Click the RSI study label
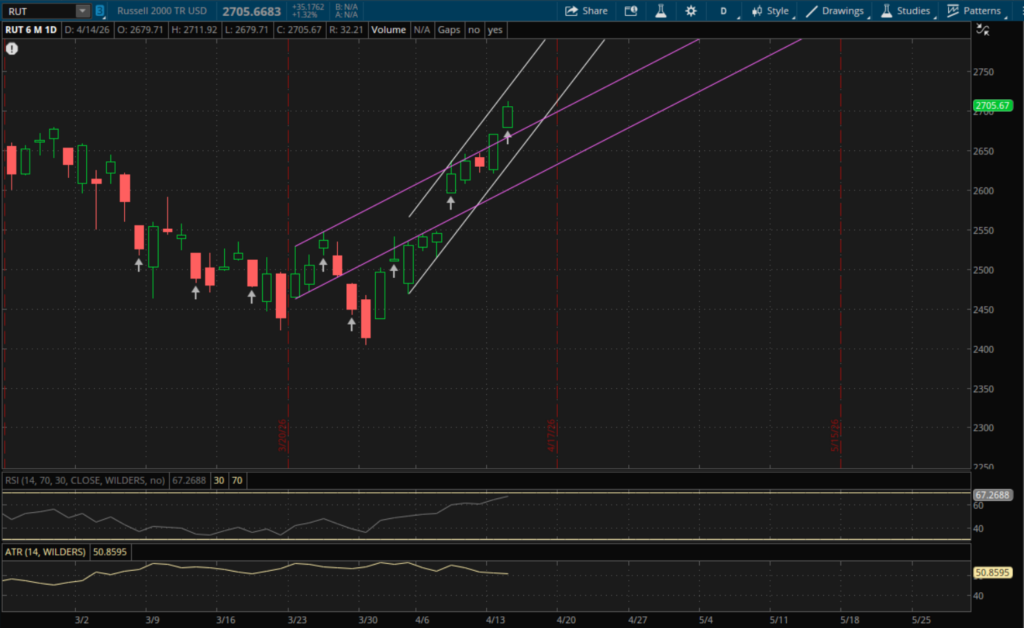1024x628 pixels. [x=84, y=481]
